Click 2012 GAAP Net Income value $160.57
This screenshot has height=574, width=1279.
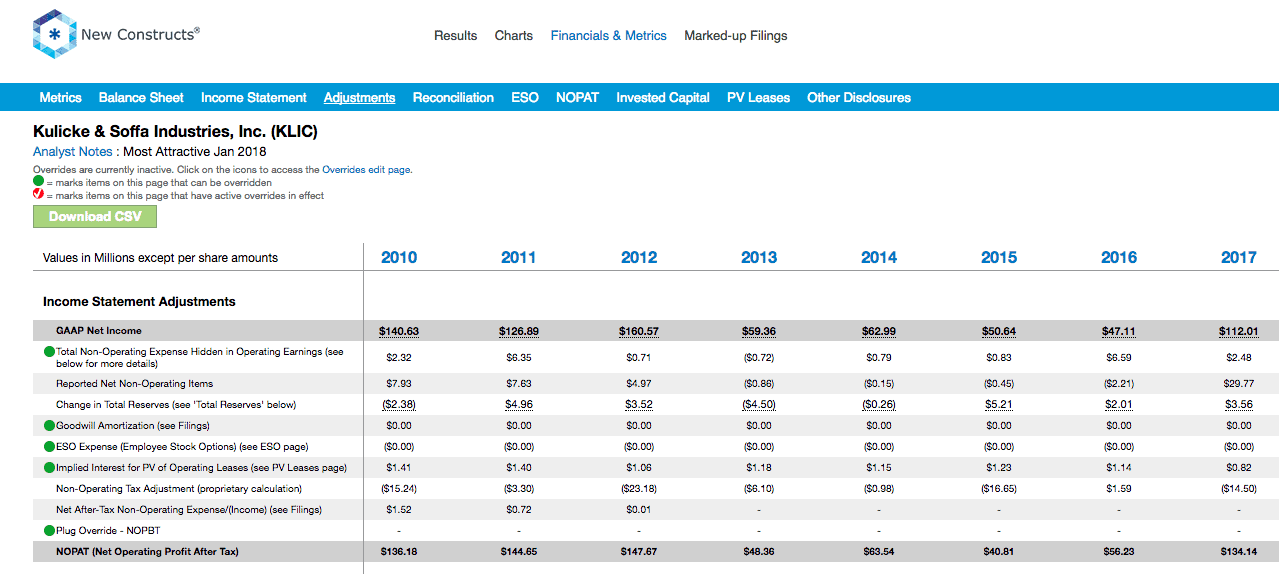[x=639, y=331]
